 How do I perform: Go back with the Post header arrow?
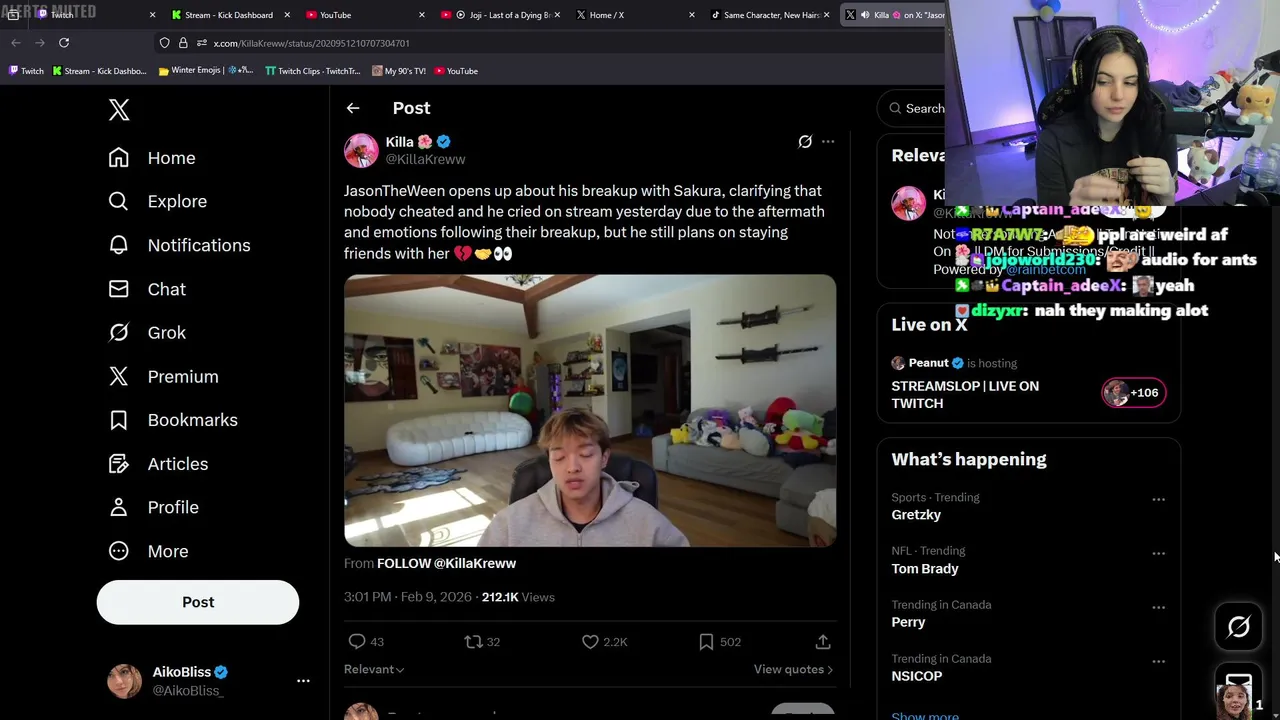coord(353,108)
